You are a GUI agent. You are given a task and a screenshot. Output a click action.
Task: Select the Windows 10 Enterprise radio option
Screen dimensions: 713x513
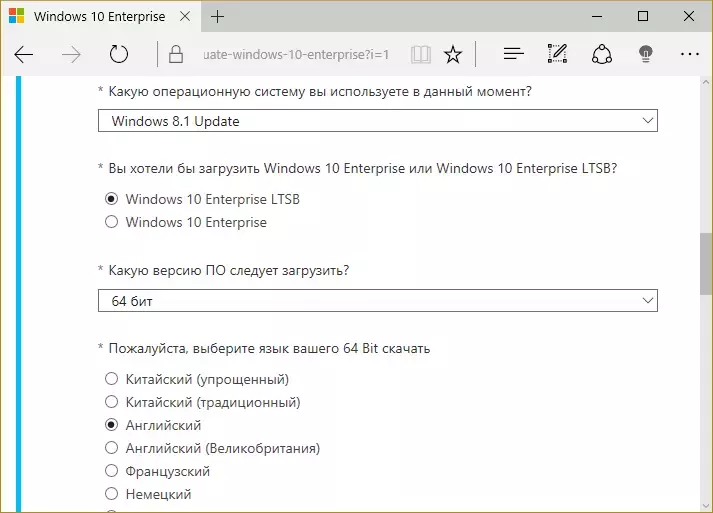pyautogui.click(x=111, y=222)
